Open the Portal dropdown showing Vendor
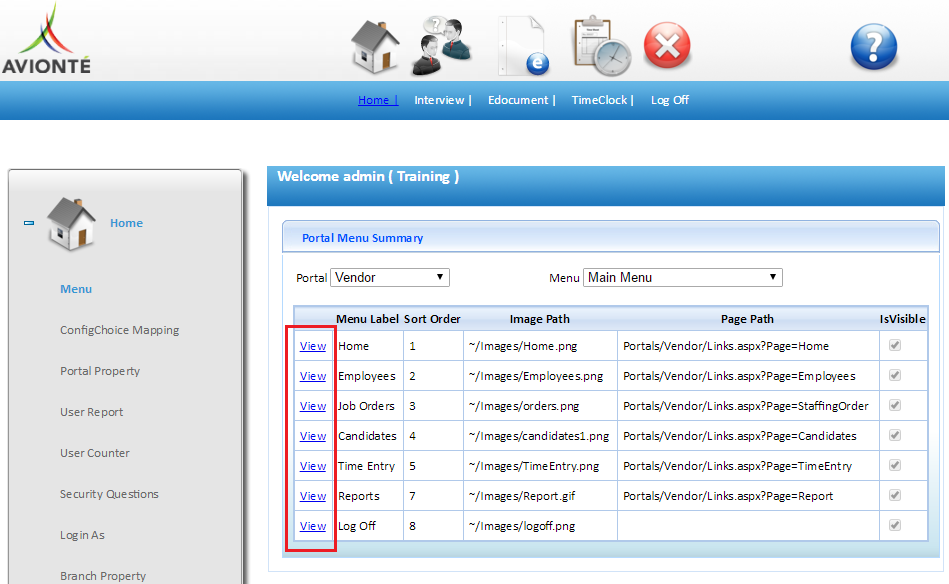 point(390,277)
